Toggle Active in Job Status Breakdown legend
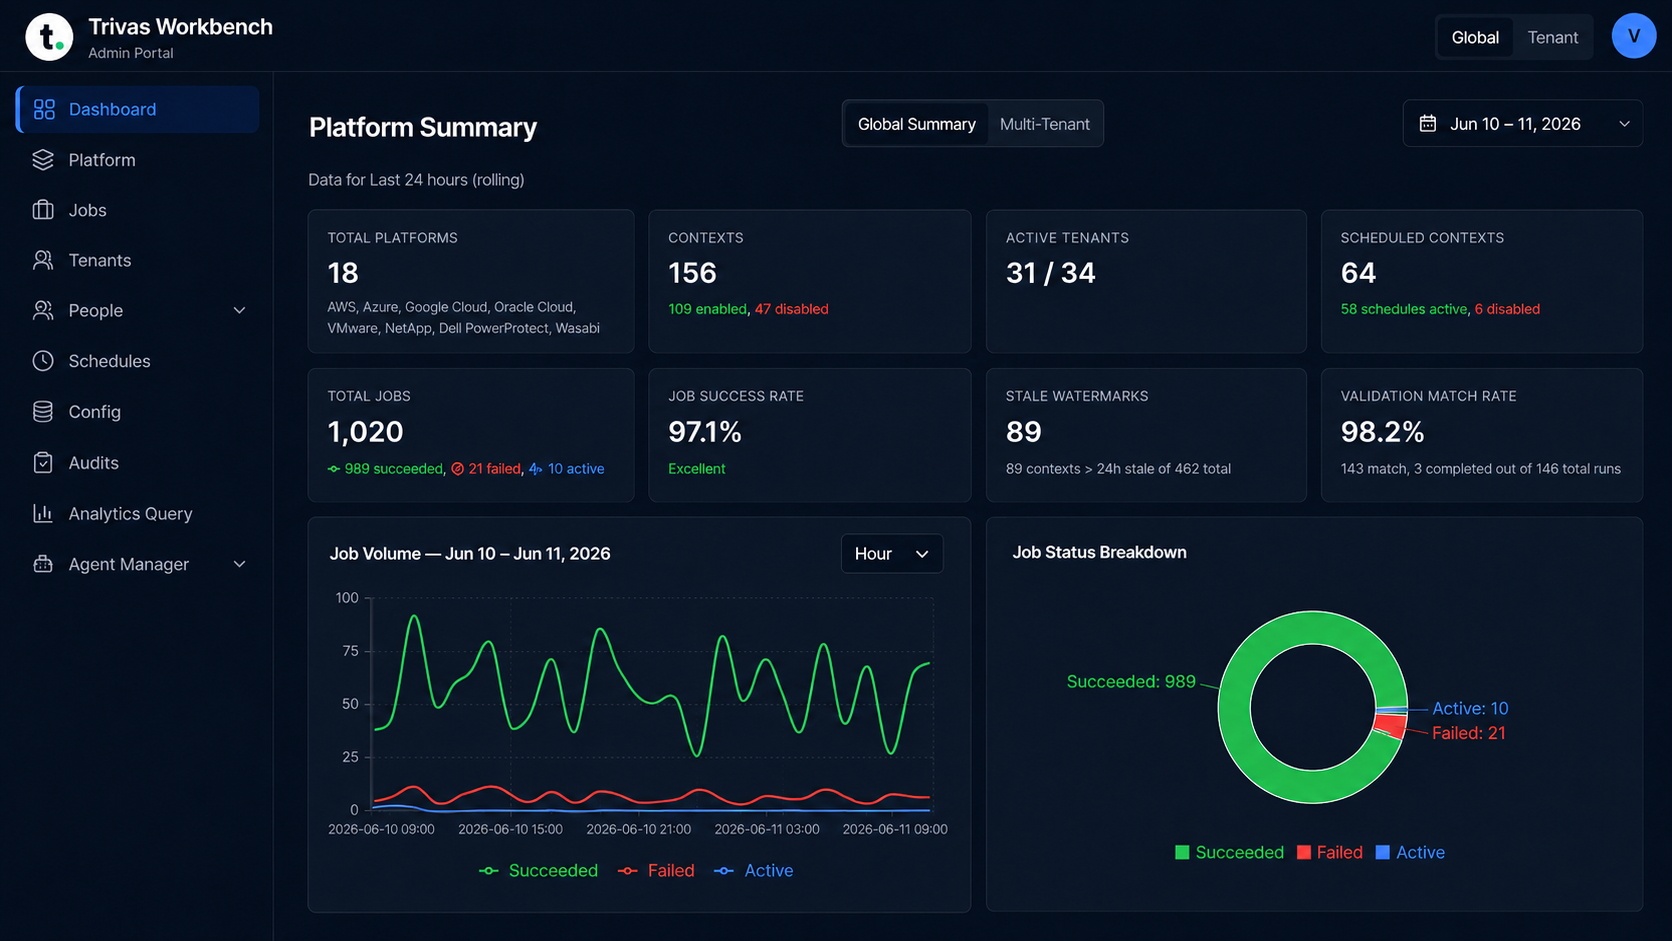Image resolution: width=1672 pixels, height=941 pixels. pos(1410,852)
